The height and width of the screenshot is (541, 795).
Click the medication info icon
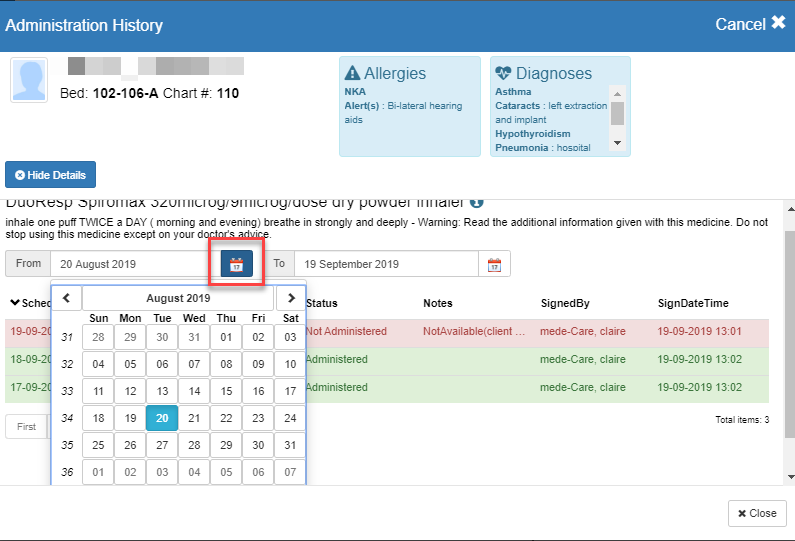(477, 202)
